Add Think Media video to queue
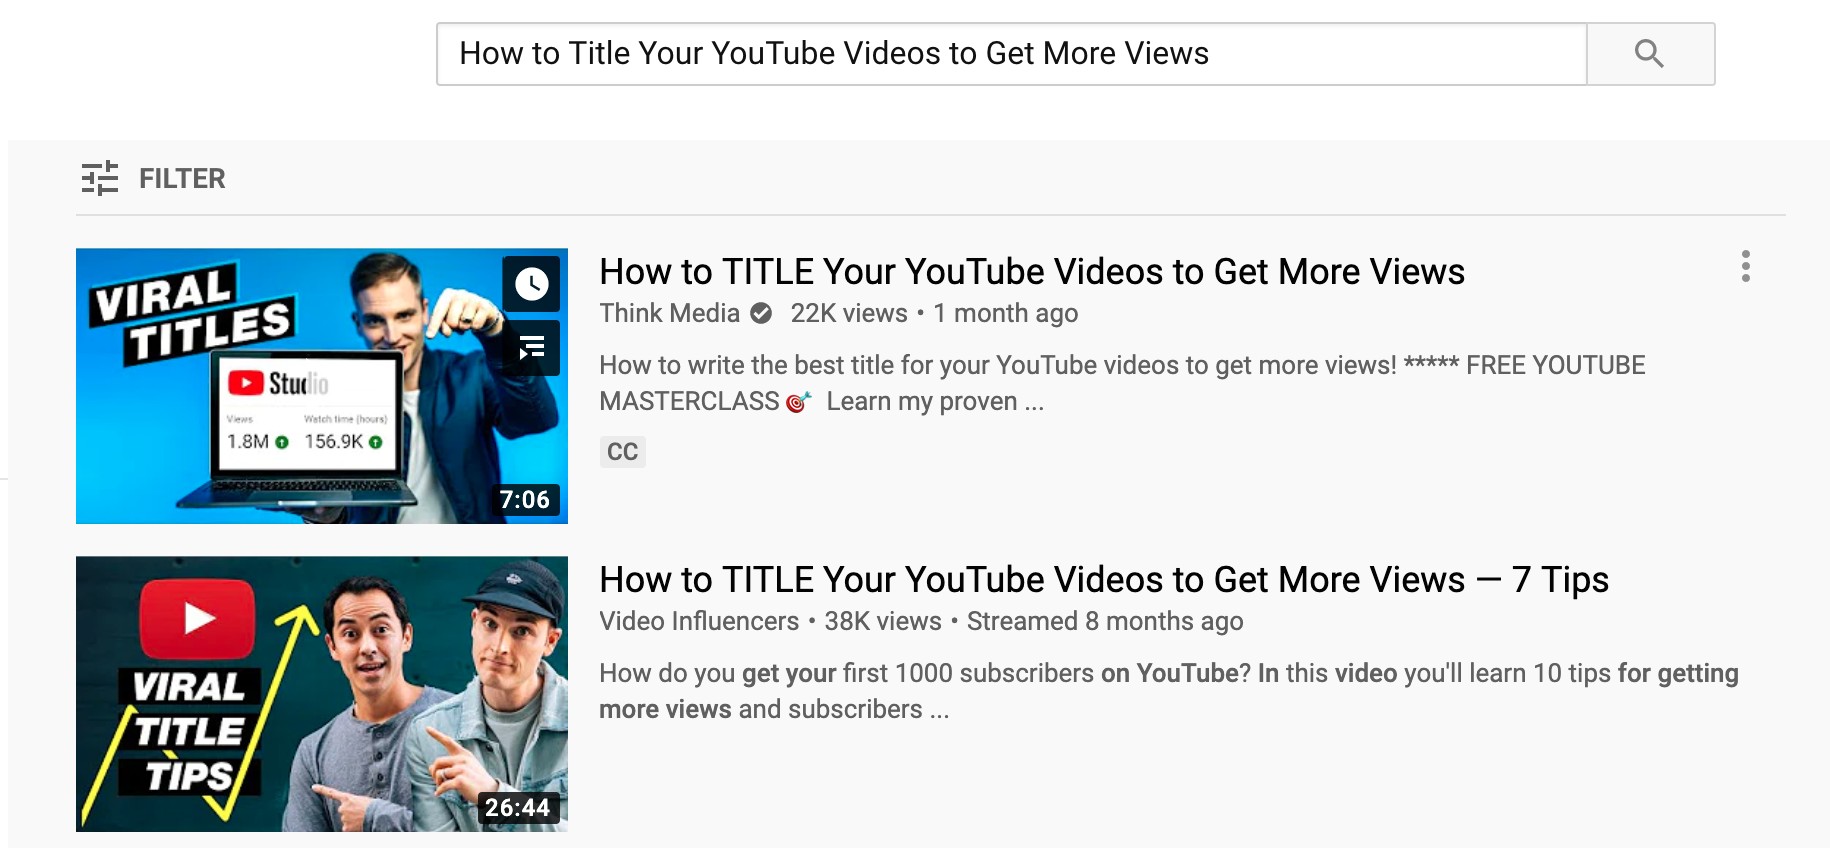 click(531, 347)
